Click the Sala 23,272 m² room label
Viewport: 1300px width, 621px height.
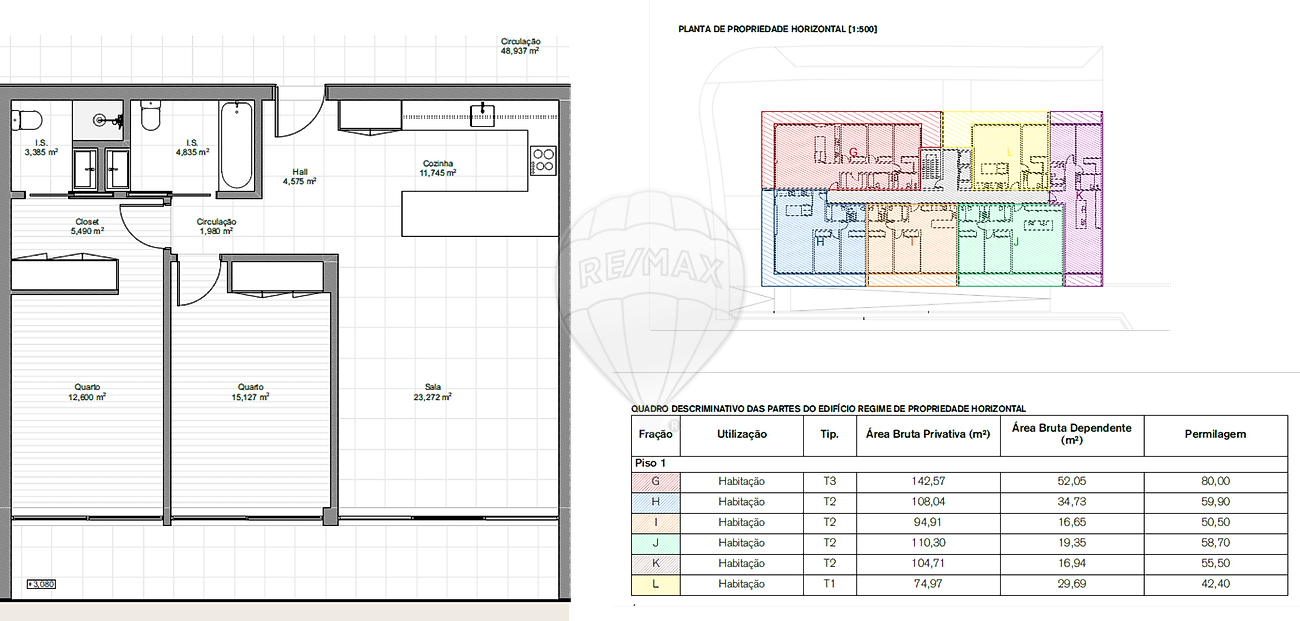tap(432, 392)
